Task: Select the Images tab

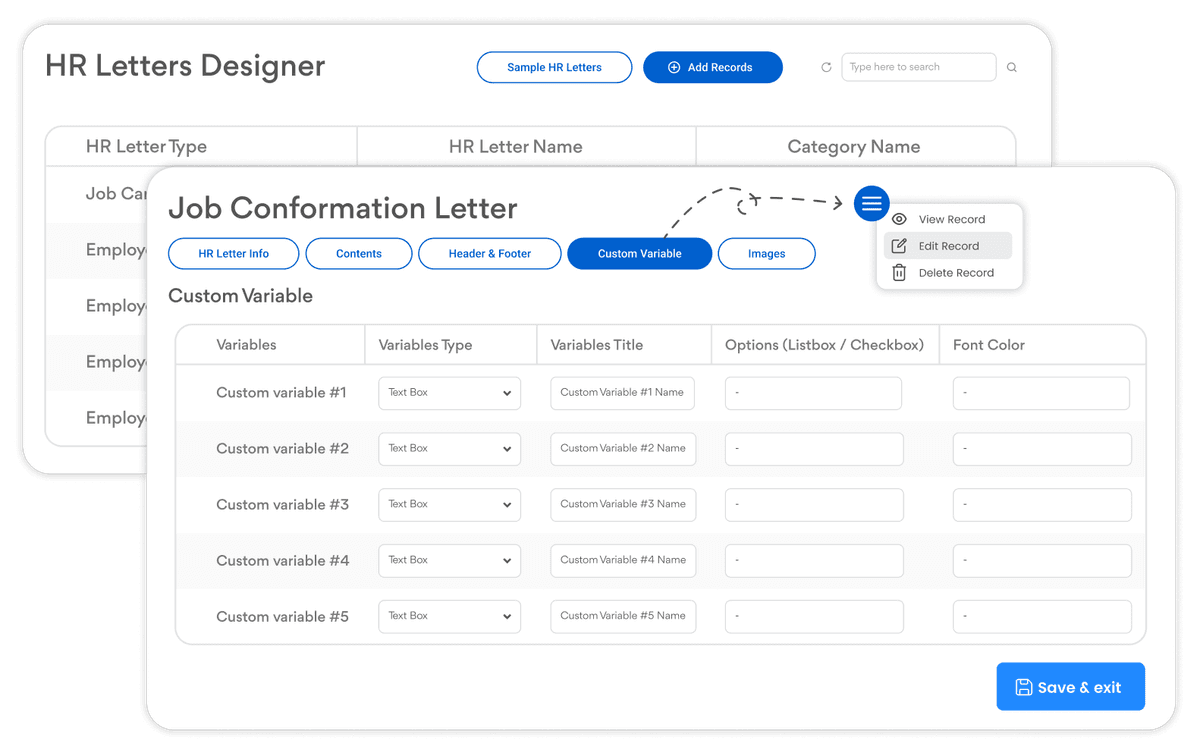Action: pos(766,253)
